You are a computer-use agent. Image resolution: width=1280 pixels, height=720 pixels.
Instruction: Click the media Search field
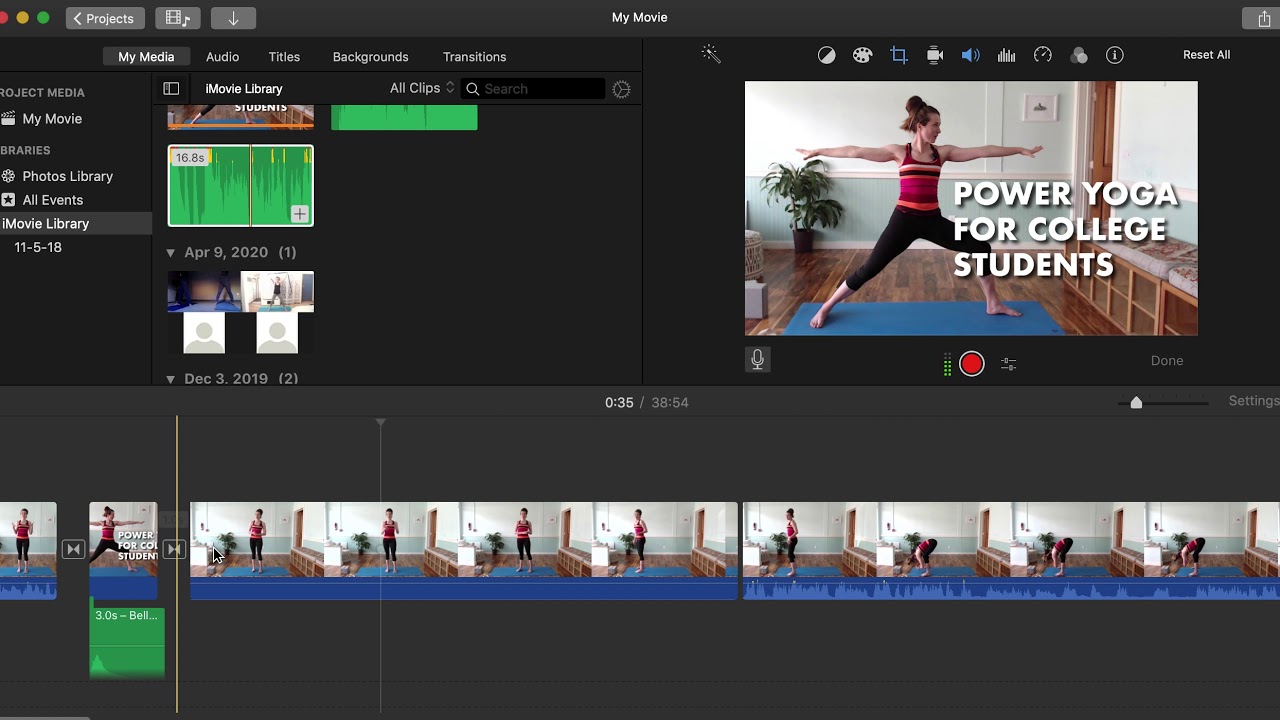[533, 89]
